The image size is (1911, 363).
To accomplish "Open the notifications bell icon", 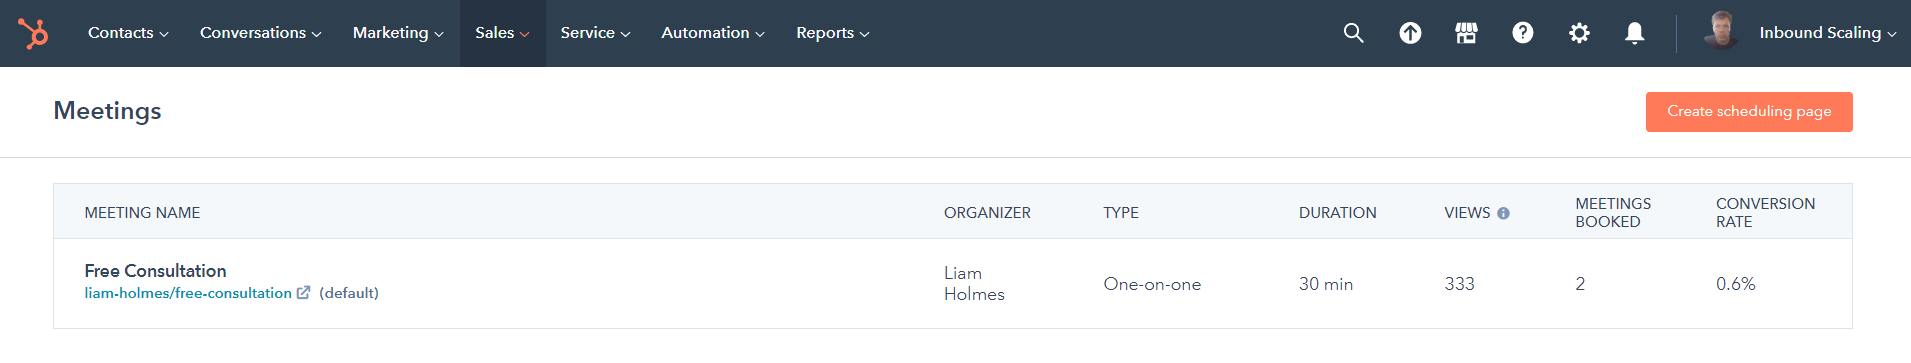I will [x=1635, y=33].
